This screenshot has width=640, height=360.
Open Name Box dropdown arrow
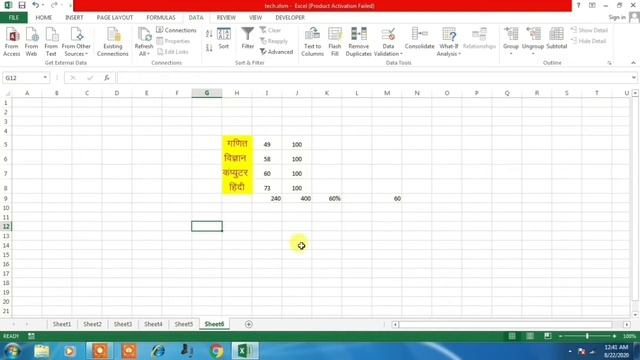point(45,78)
